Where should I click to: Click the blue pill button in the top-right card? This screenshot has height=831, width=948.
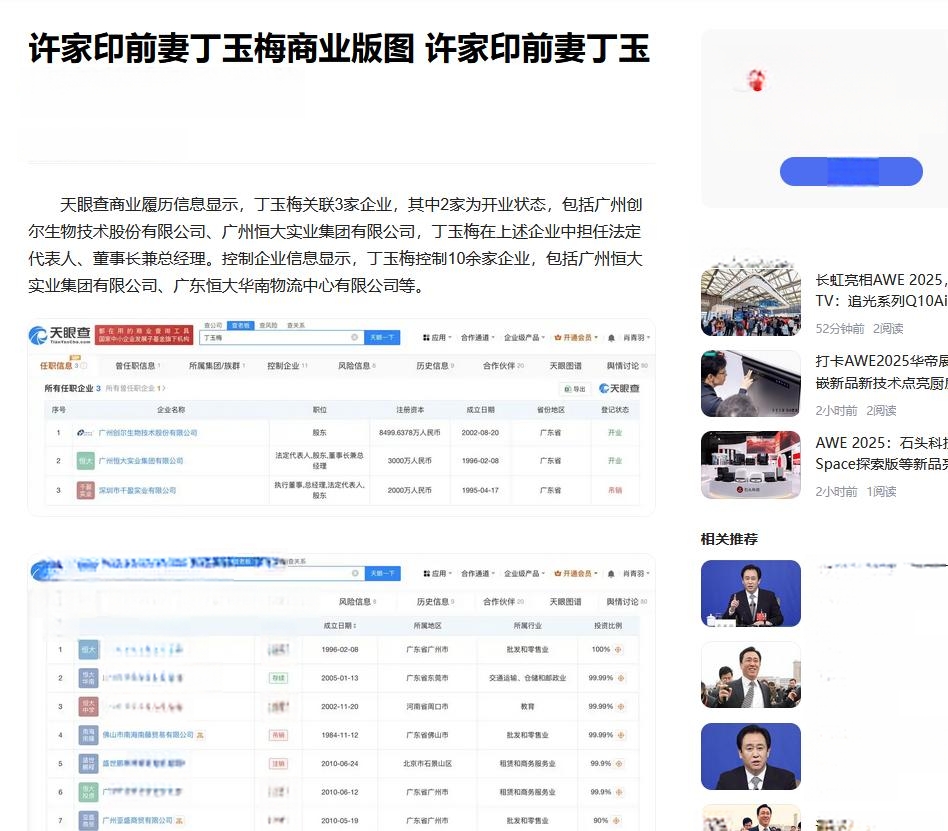pos(851,171)
